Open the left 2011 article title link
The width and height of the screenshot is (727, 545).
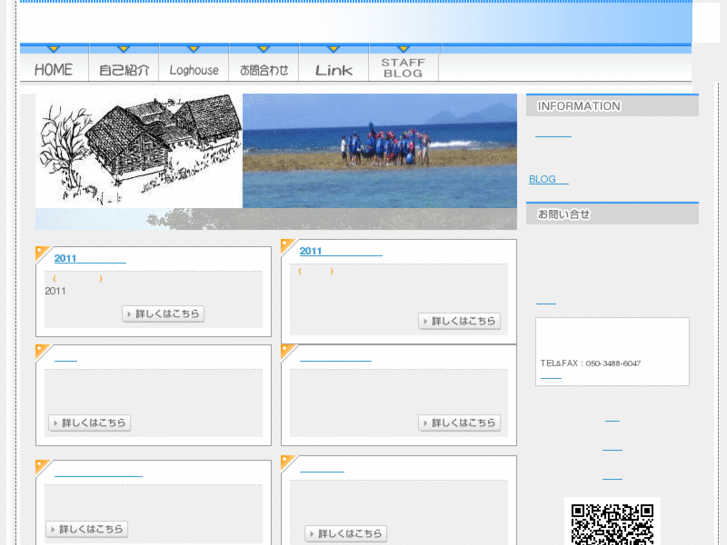pos(90,258)
